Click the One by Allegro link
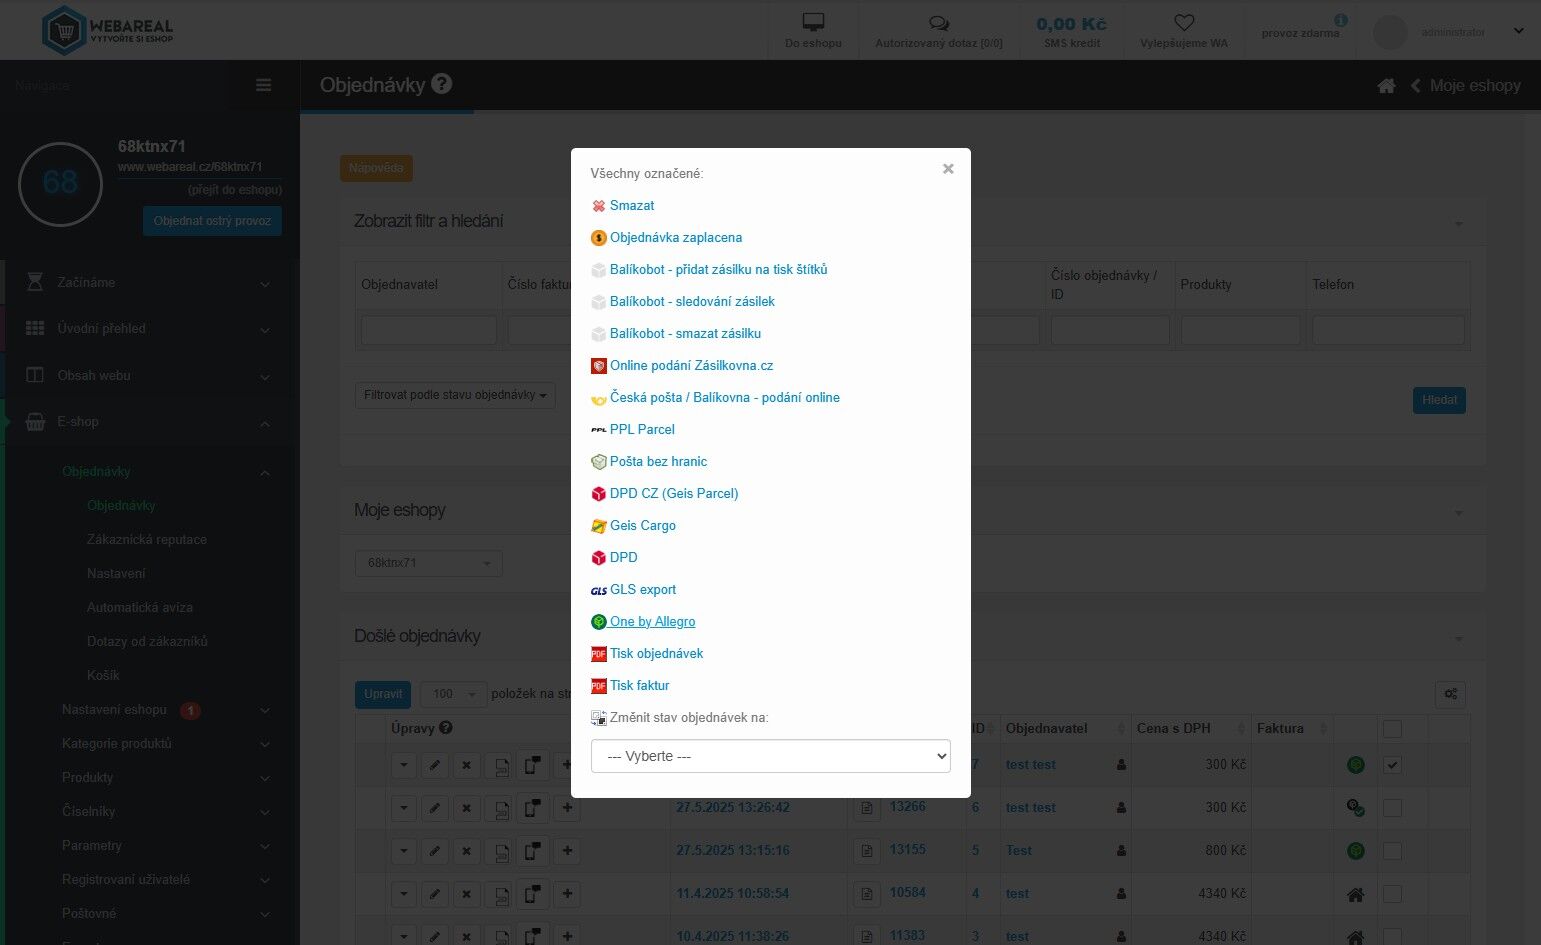The image size is (1541, 945). click(652, 621)
